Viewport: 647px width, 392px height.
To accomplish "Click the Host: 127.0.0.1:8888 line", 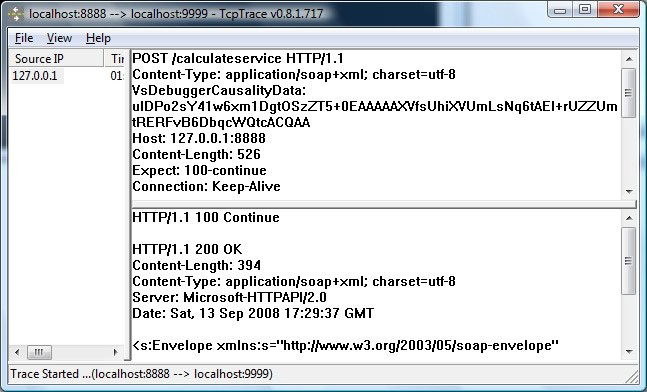I will 199,138.
